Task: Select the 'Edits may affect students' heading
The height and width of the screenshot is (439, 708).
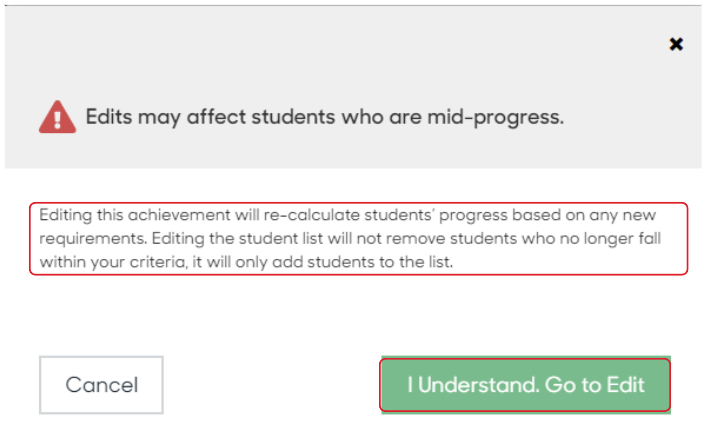Action: tap(325, 117)
